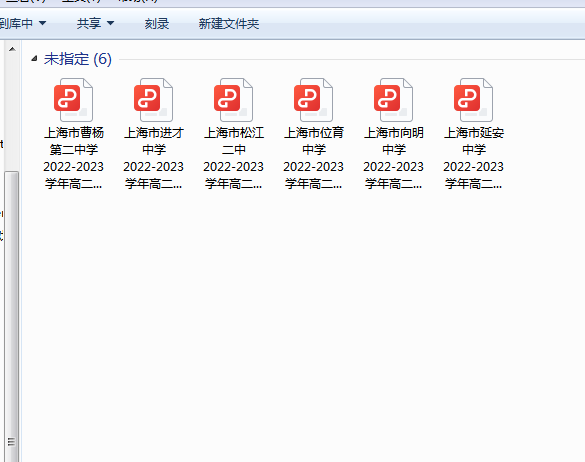Click empty area of the file list
This screenshot has height=462, width=585.
298,317
